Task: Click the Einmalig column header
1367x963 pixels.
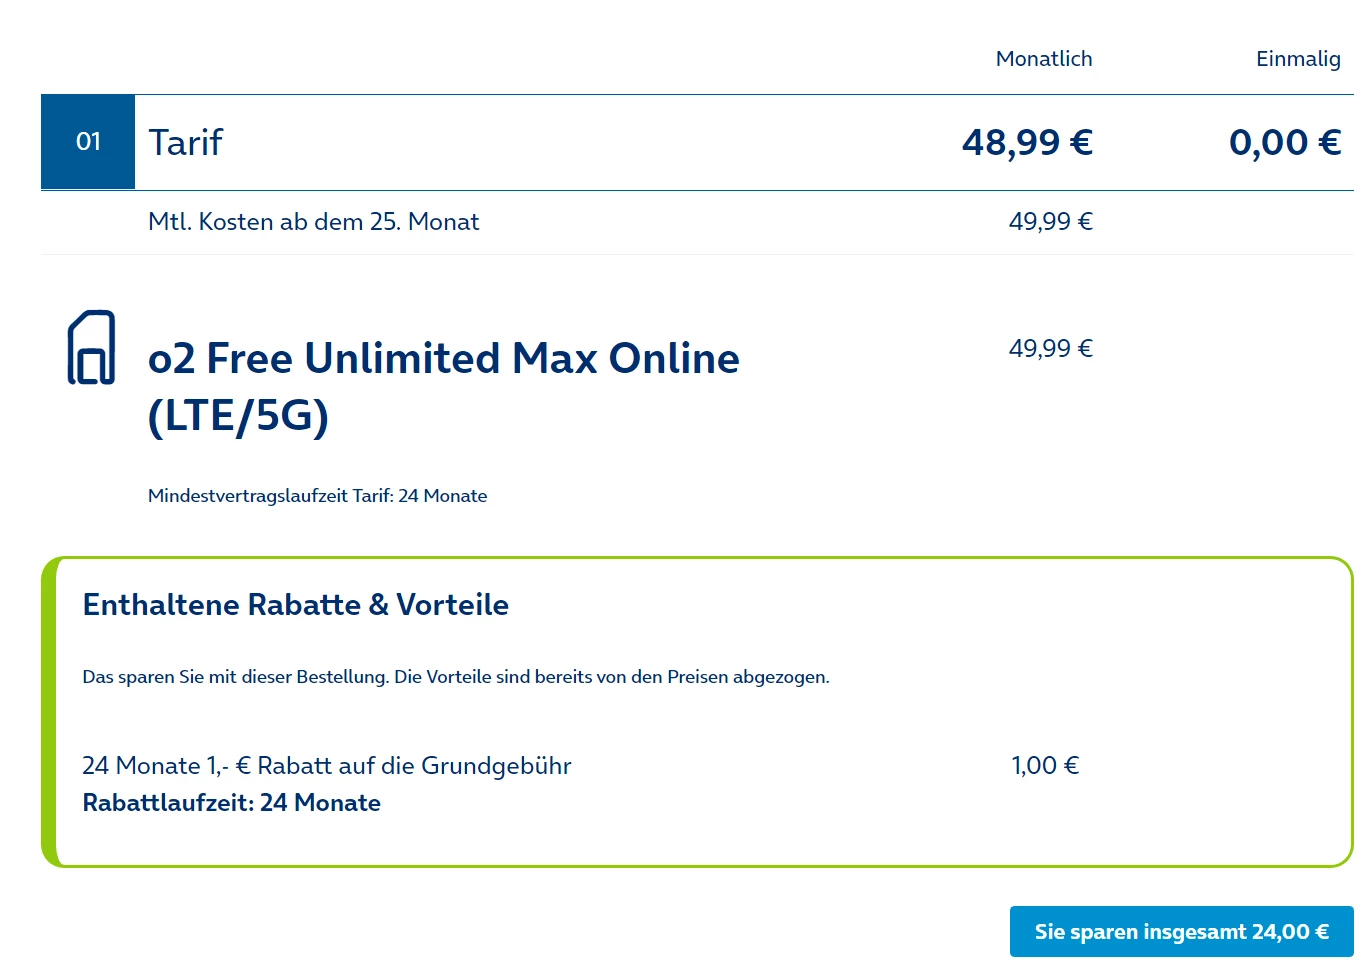Action: click(x=1297, y=59)
